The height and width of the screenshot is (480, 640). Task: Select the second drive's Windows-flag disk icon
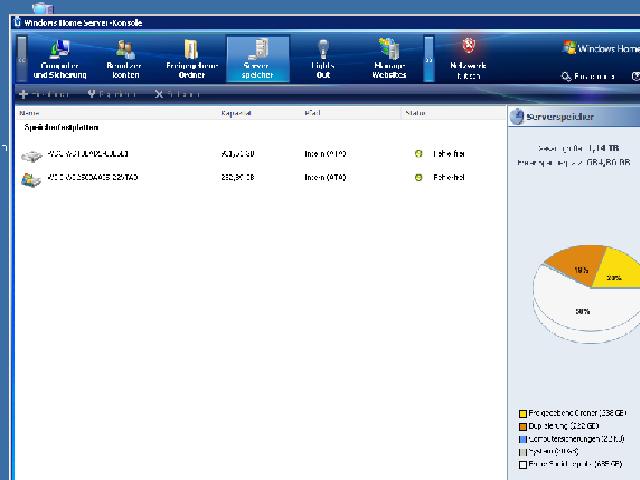(x=31, y=180)
